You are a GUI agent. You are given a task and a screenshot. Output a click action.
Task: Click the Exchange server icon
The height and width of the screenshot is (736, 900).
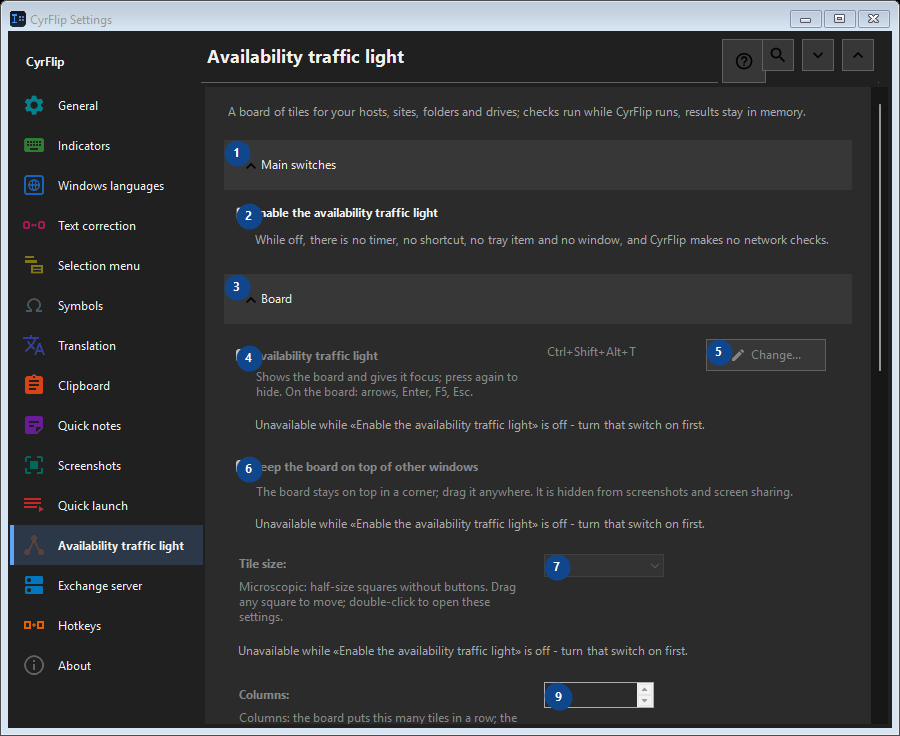[x=34, y=586]
